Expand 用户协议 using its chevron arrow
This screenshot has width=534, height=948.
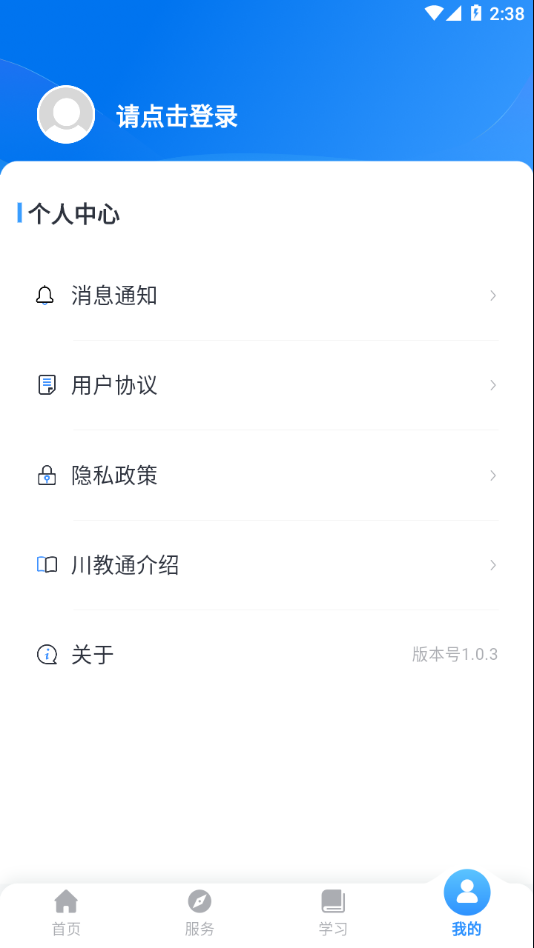[x=493, y=385]
